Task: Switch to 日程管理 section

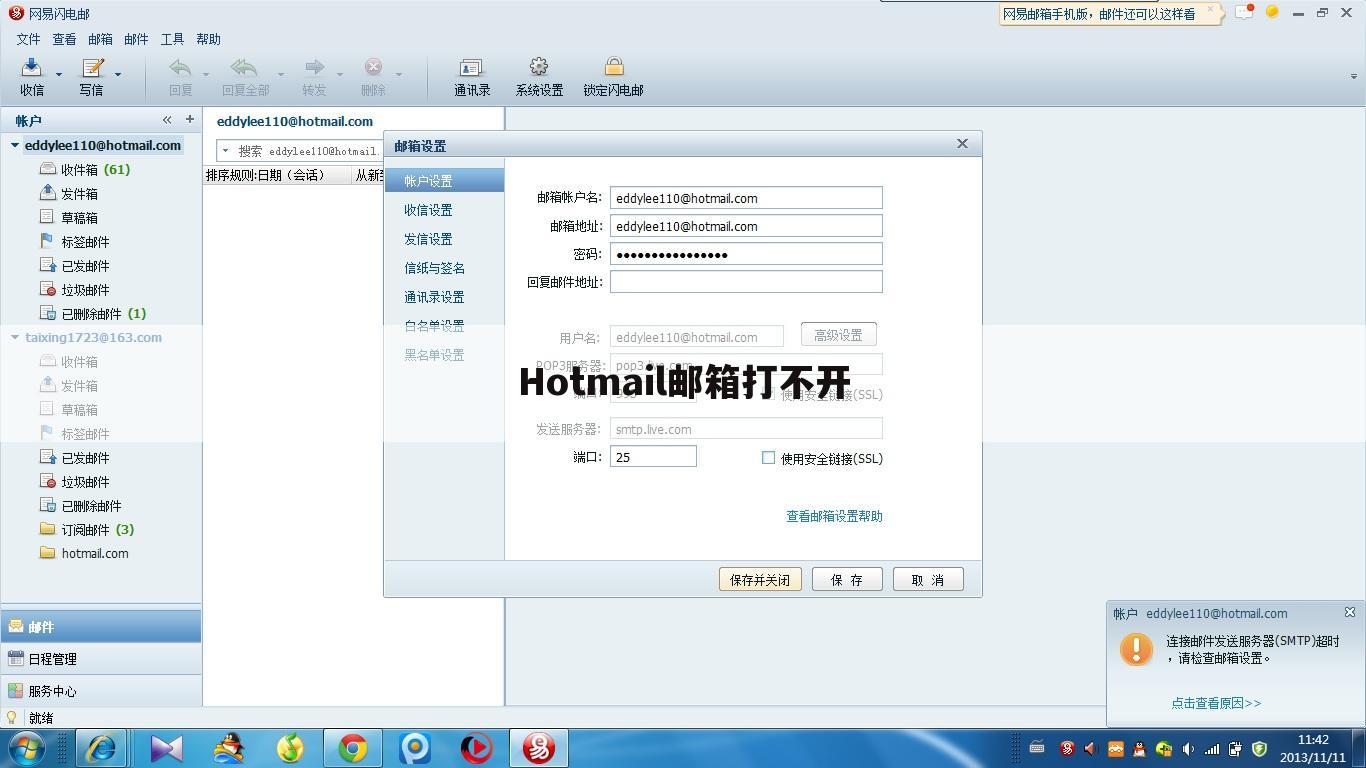Action: (100, 659)
